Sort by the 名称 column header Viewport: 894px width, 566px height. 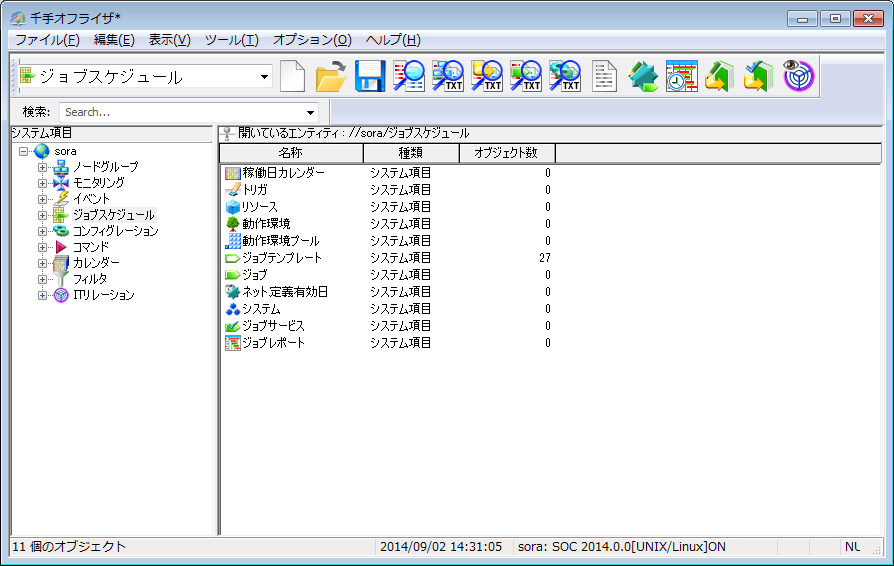click(x=291, y=153)
